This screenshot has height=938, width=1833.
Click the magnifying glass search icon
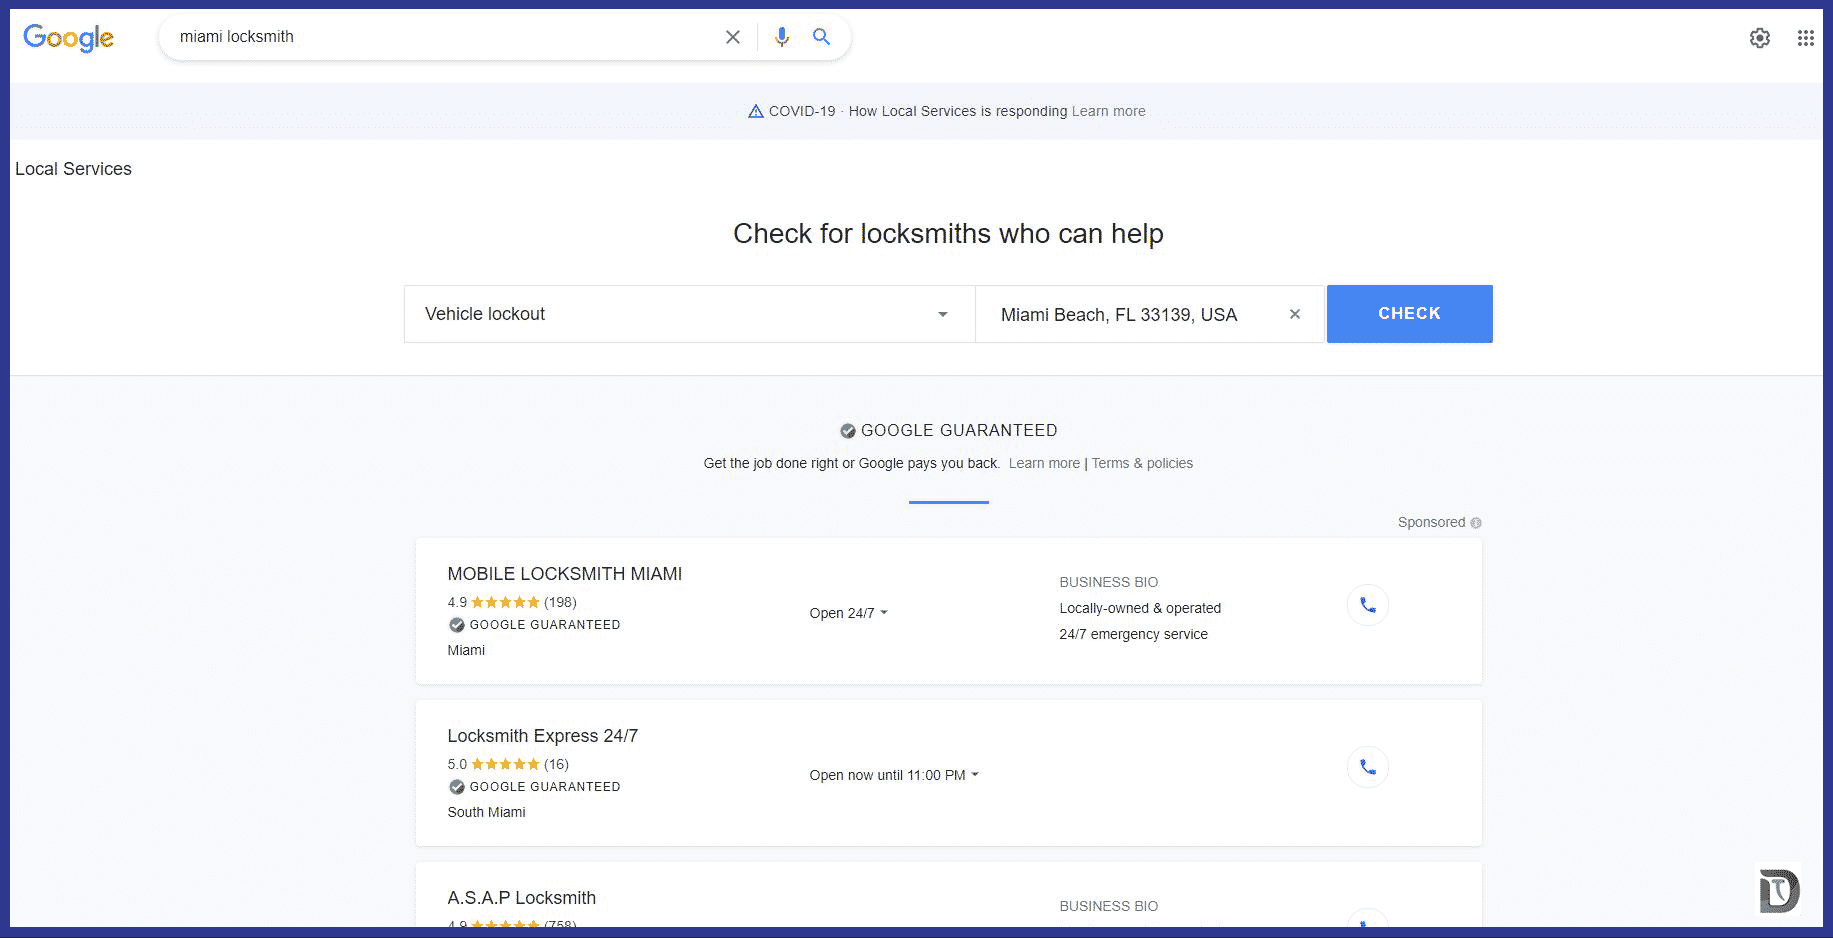[821, 37]
